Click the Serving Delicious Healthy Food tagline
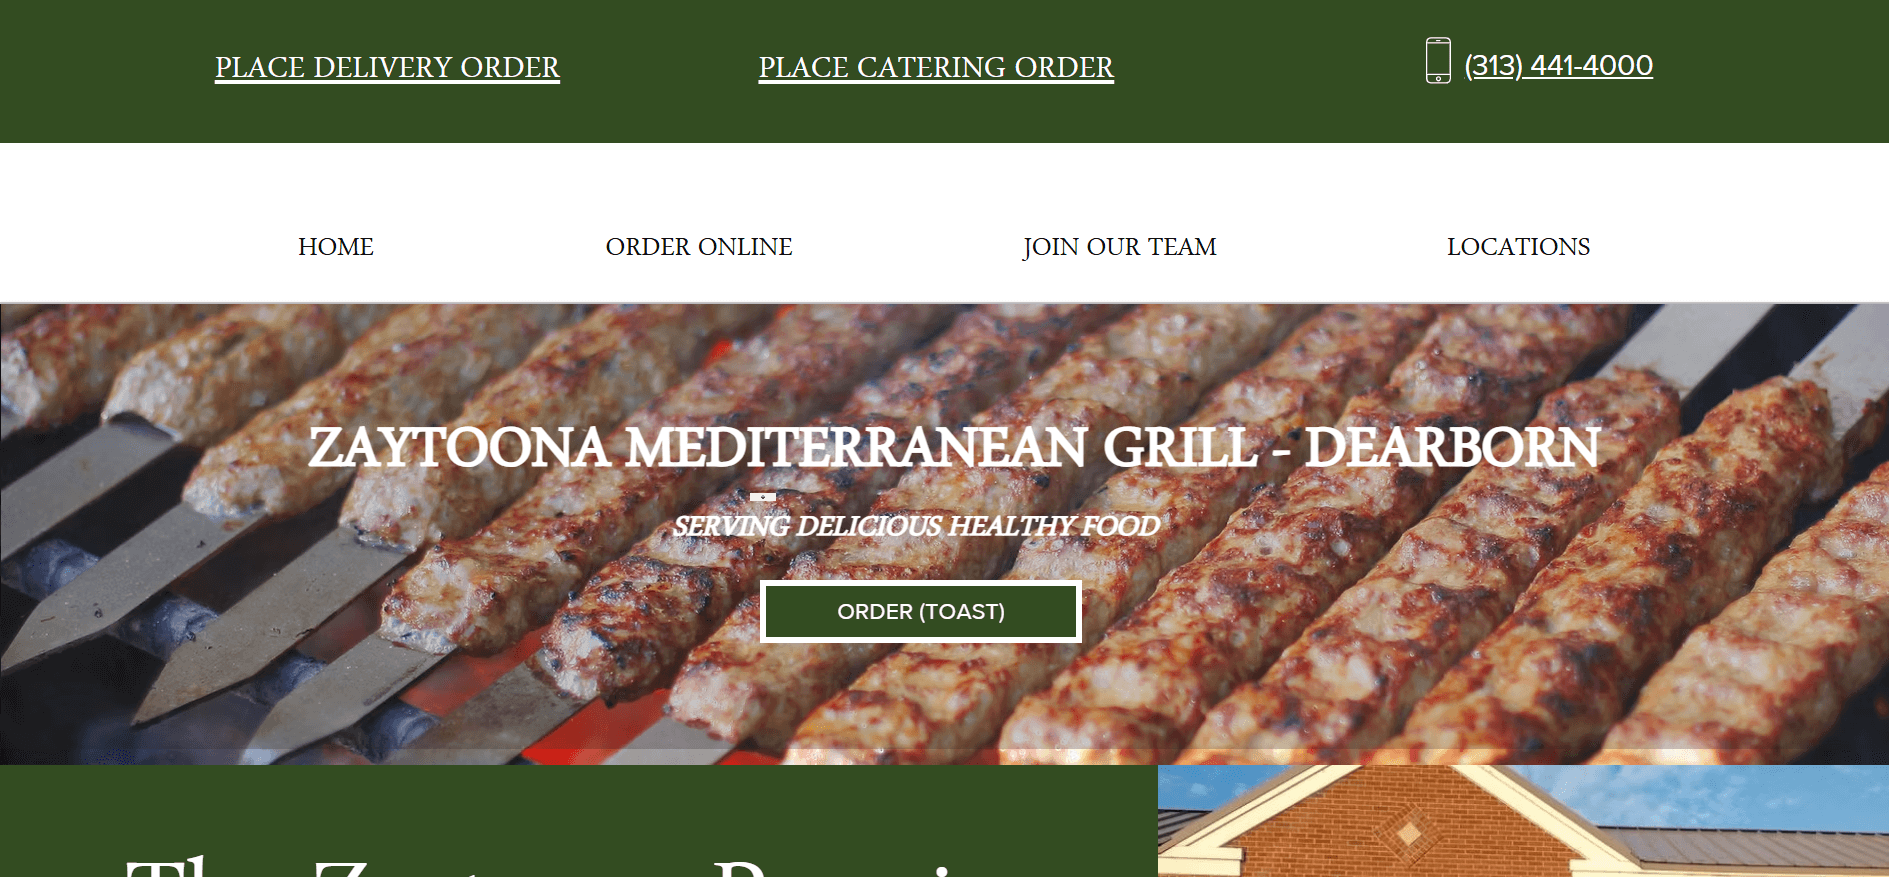Image resolution: width=1889 pixels, height=877 pixels. point(916,526)
